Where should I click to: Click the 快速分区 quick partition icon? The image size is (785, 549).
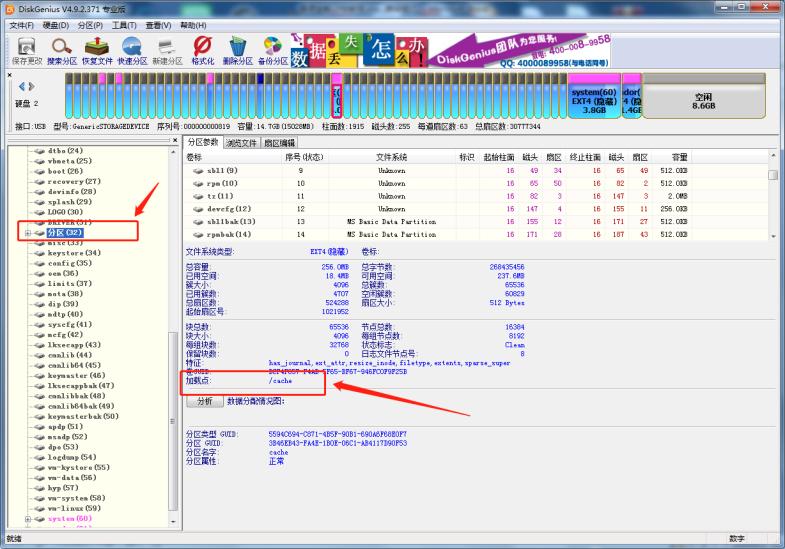(x=132, y=50)
